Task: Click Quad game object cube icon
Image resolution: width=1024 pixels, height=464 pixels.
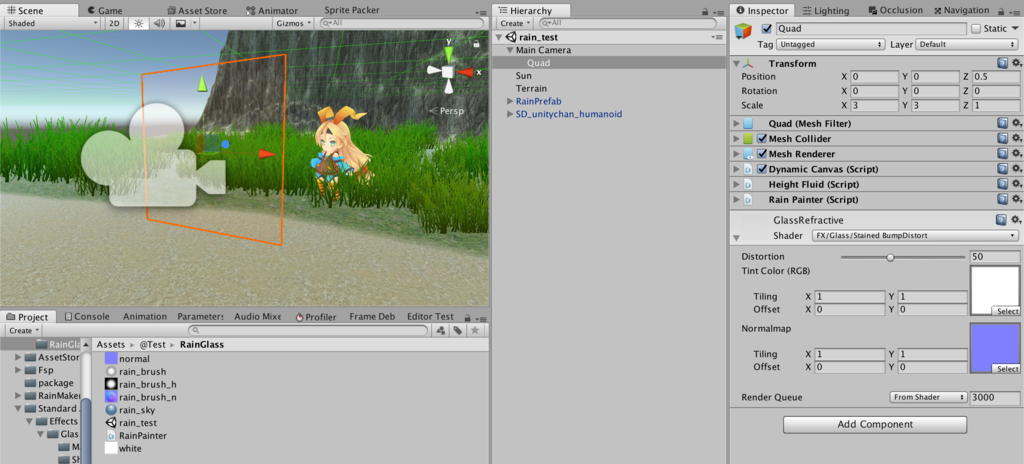Action: point(743,31)
